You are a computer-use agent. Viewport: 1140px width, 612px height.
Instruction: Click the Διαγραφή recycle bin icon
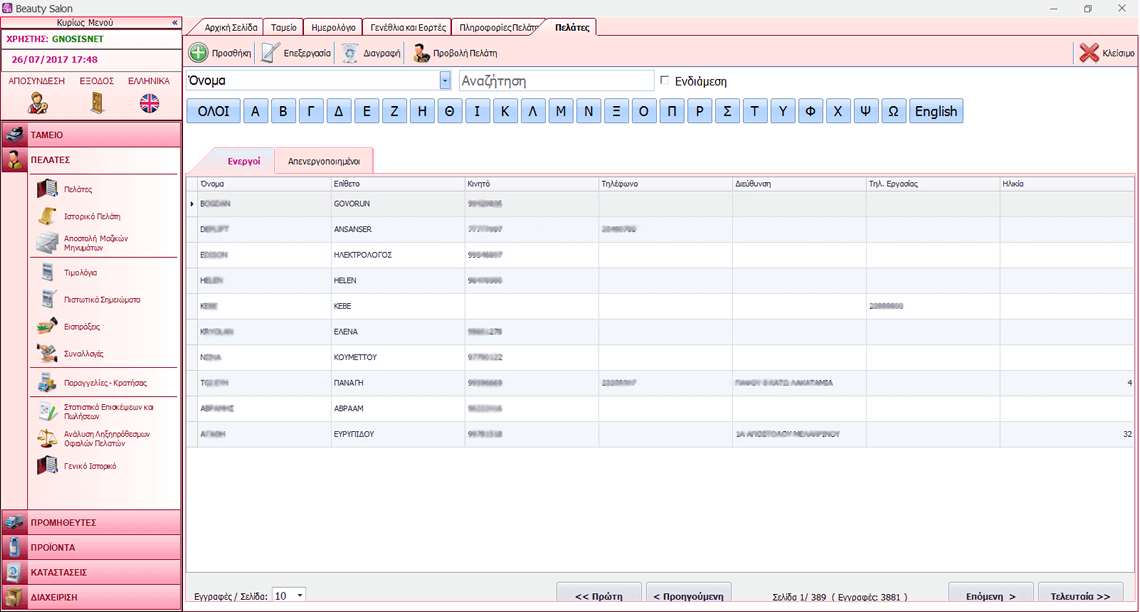pos(349,53)
